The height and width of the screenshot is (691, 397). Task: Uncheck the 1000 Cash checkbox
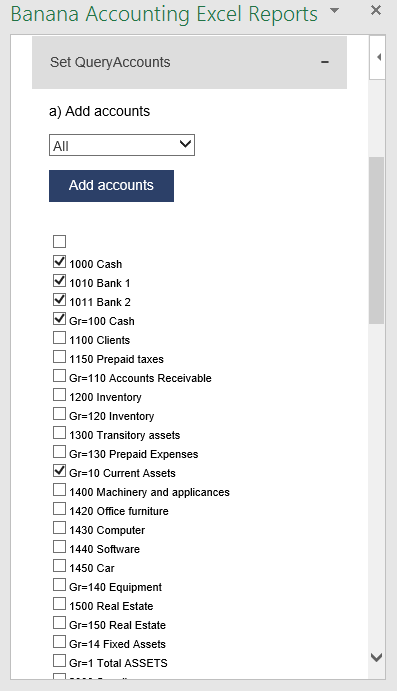[59, 262]
